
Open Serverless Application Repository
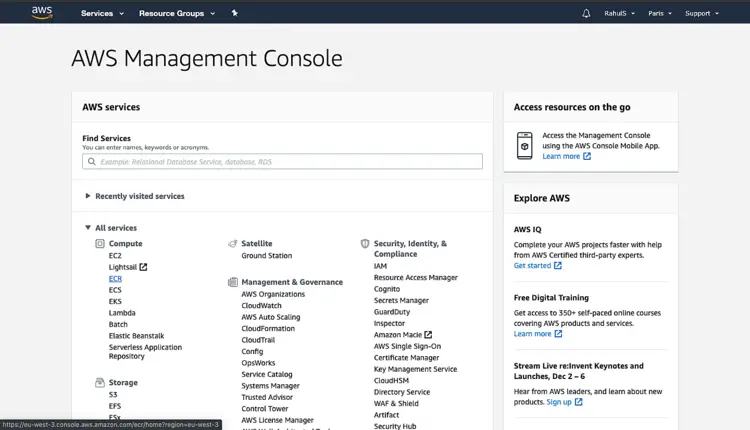[x=145, y=352]
